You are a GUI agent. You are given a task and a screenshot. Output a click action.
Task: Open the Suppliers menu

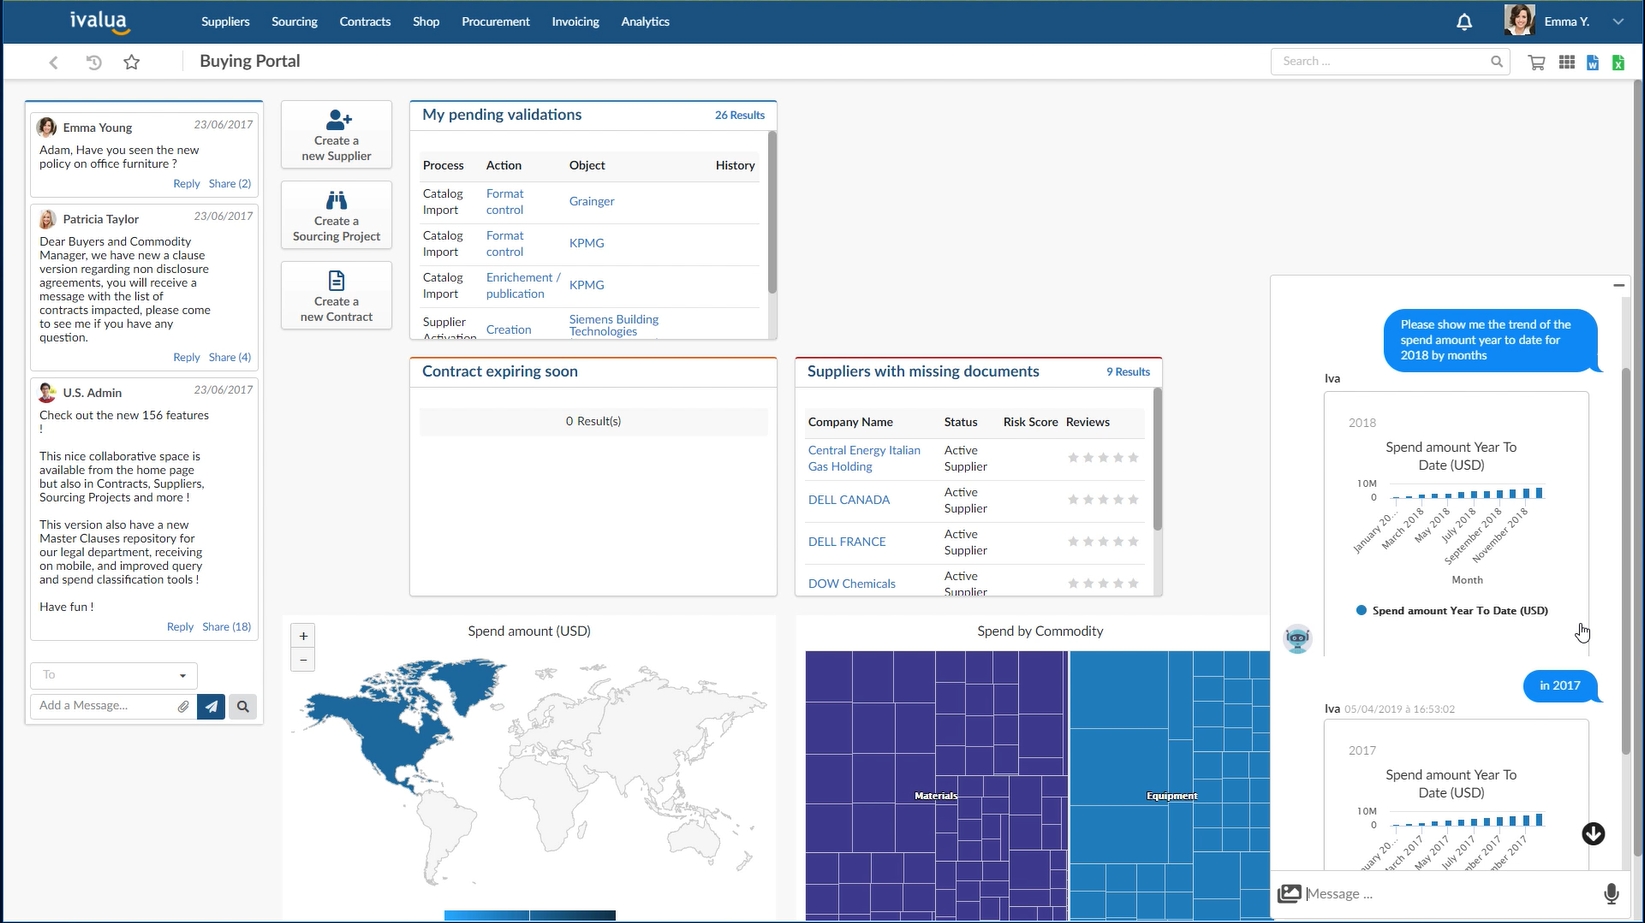tap(225, 22)
